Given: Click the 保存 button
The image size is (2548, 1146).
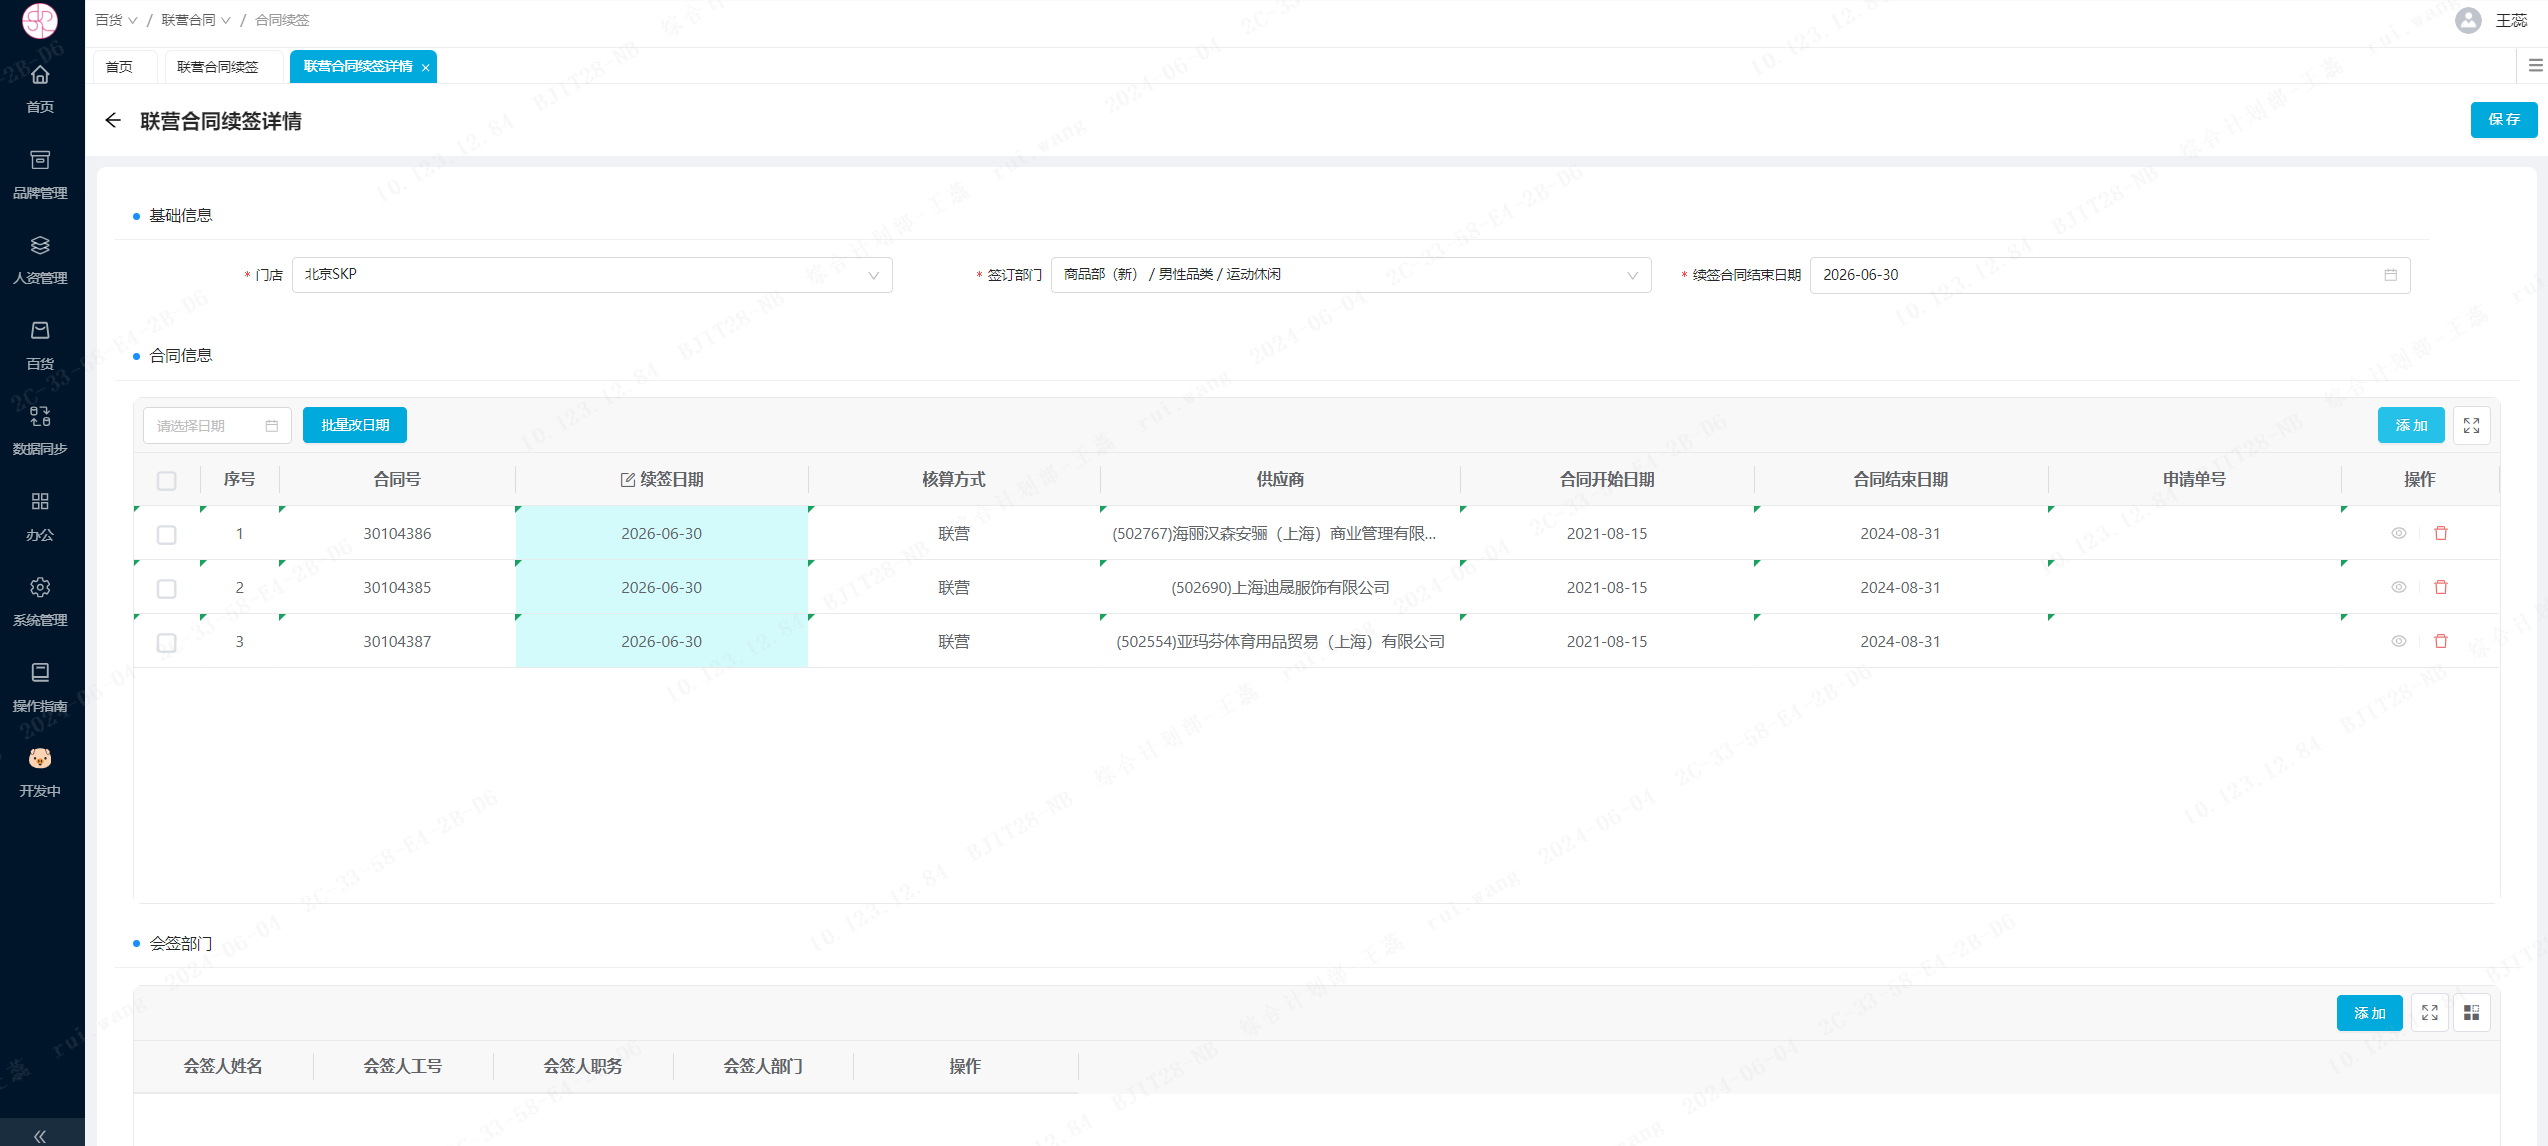Looking at the screenshot, I should [2503, 120].
